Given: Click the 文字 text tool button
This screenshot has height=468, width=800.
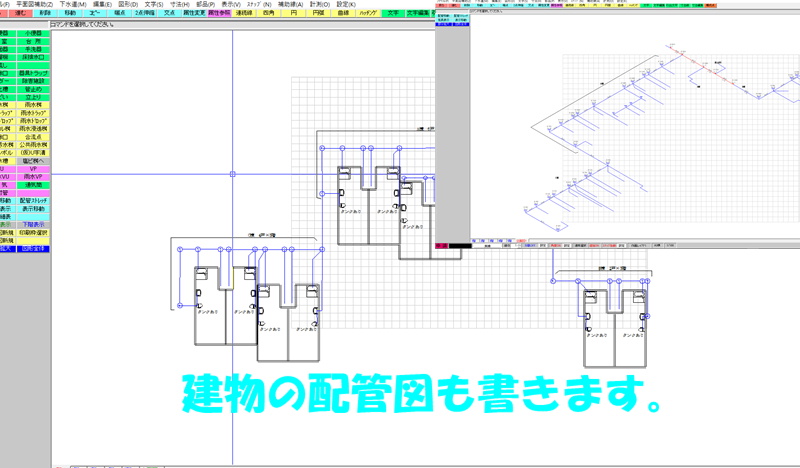Looking at the screenshot, I should coord(392,14).
